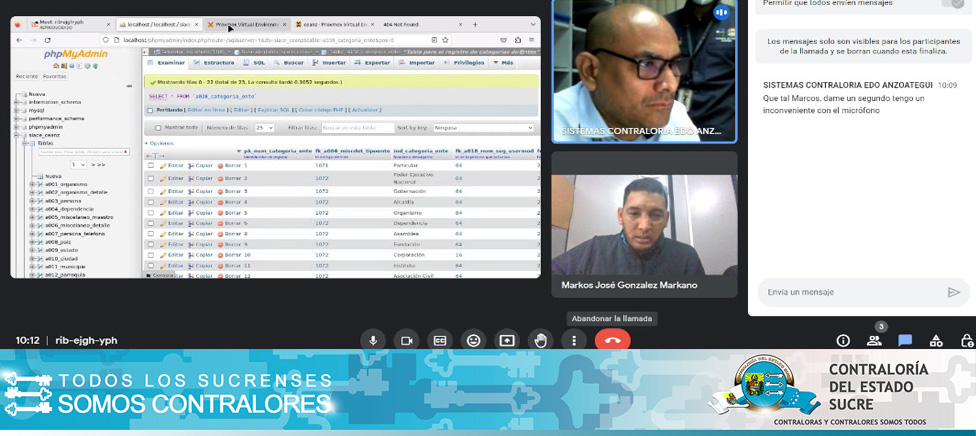Open the Más dropdown menu
Image resolution: width=976 pixels, height=436 pixels.
tap(503, 63)
